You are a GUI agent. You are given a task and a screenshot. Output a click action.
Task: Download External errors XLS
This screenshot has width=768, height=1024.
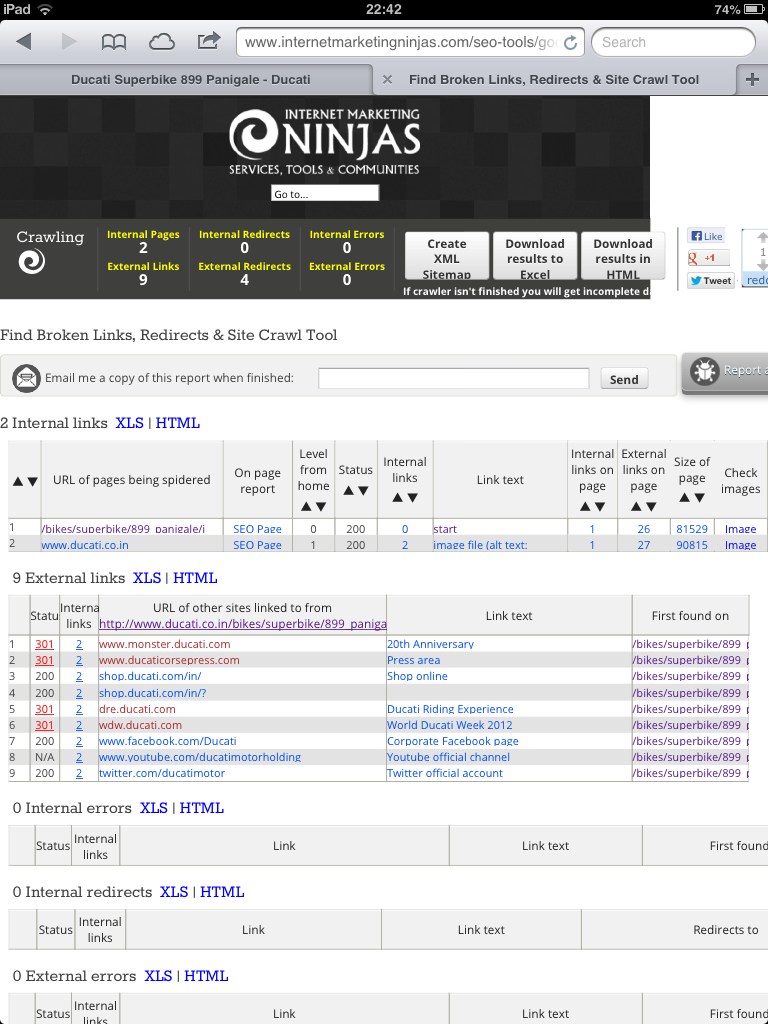tap(158, 976)
